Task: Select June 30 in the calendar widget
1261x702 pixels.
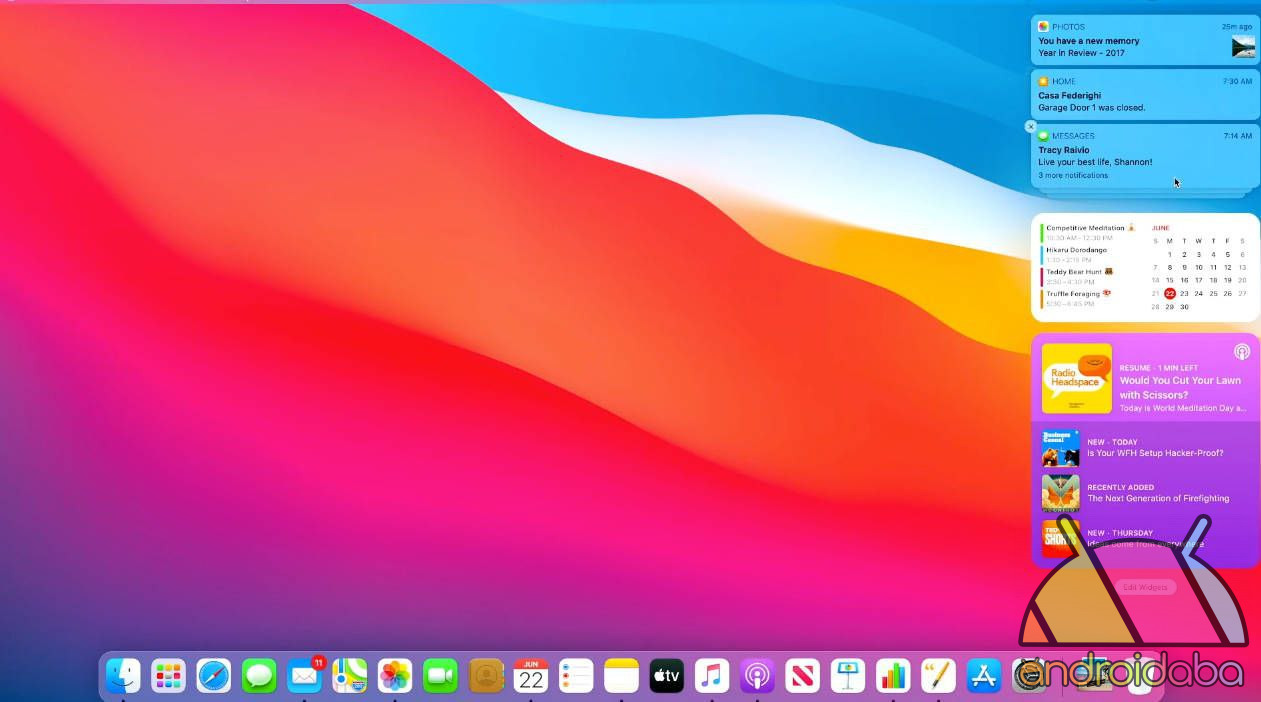Action: [x=1184, y=306]
